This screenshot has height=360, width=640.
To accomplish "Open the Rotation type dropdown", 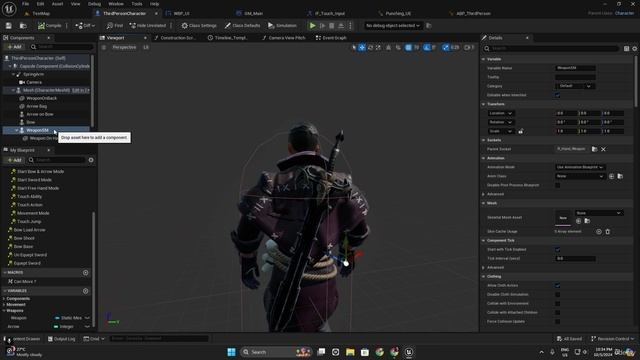I will 500,122.
